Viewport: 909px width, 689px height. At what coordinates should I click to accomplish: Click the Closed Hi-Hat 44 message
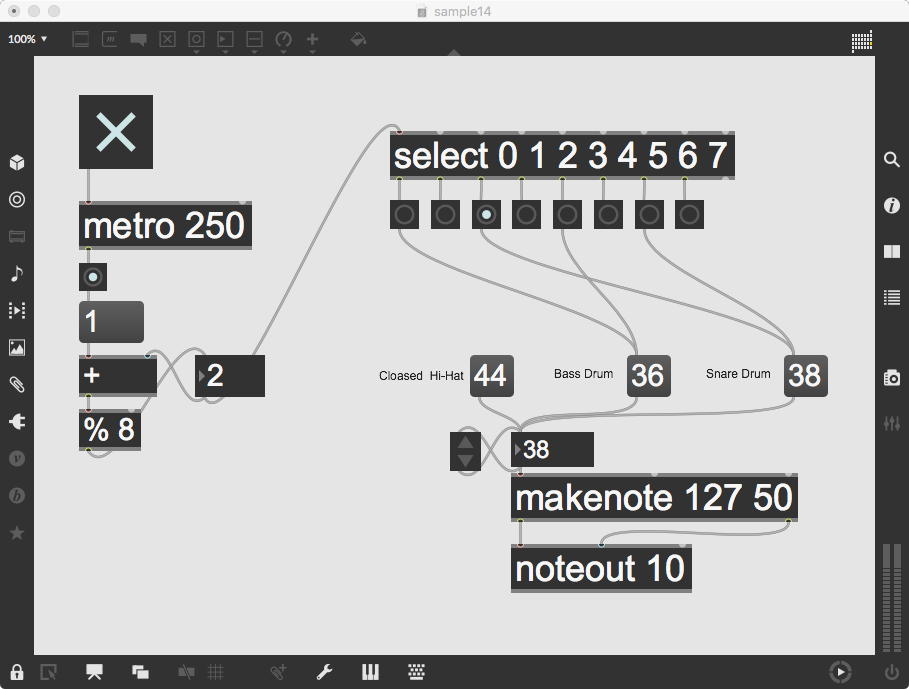point(492,376)
